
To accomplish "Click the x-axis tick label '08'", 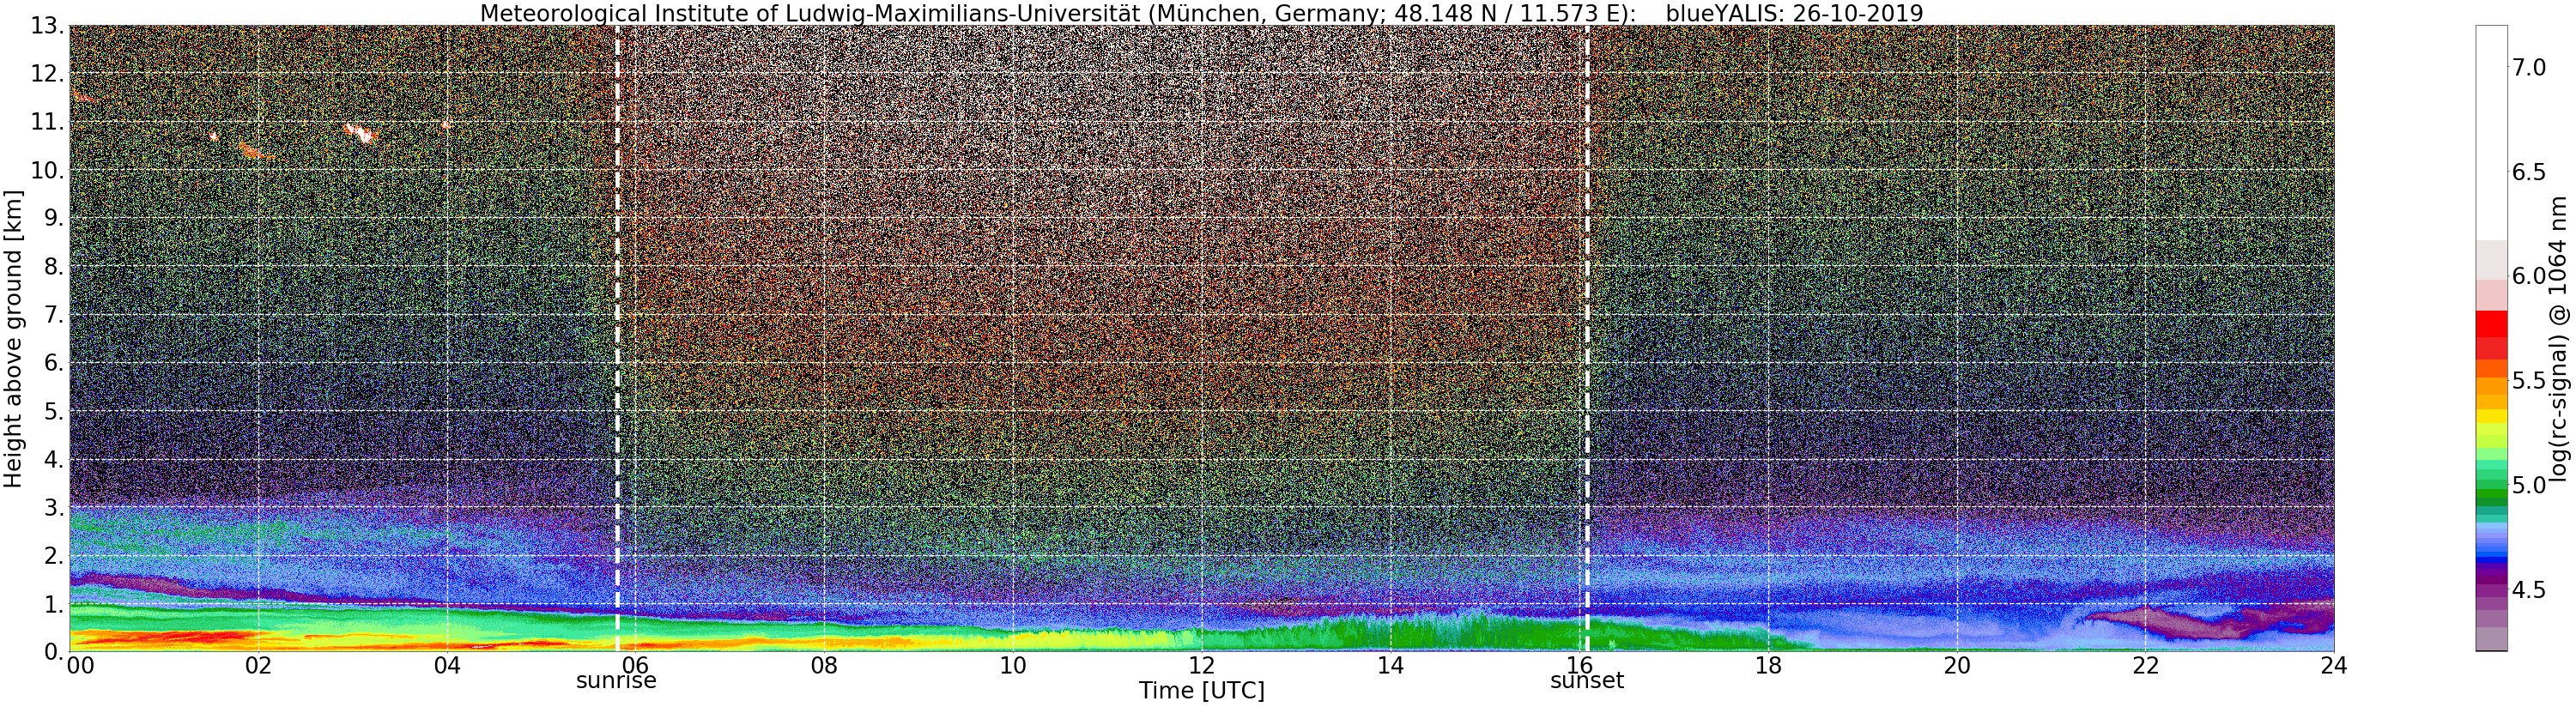I will click(824, 666).
